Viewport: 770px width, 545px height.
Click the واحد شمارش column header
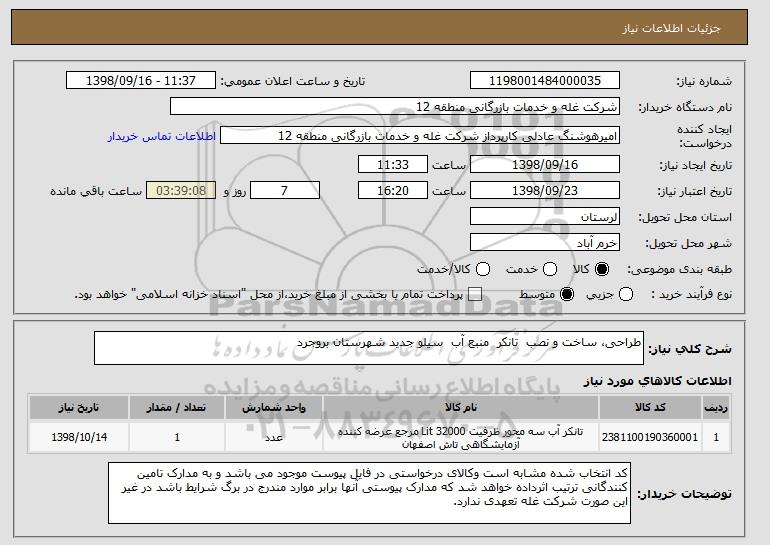274,408
